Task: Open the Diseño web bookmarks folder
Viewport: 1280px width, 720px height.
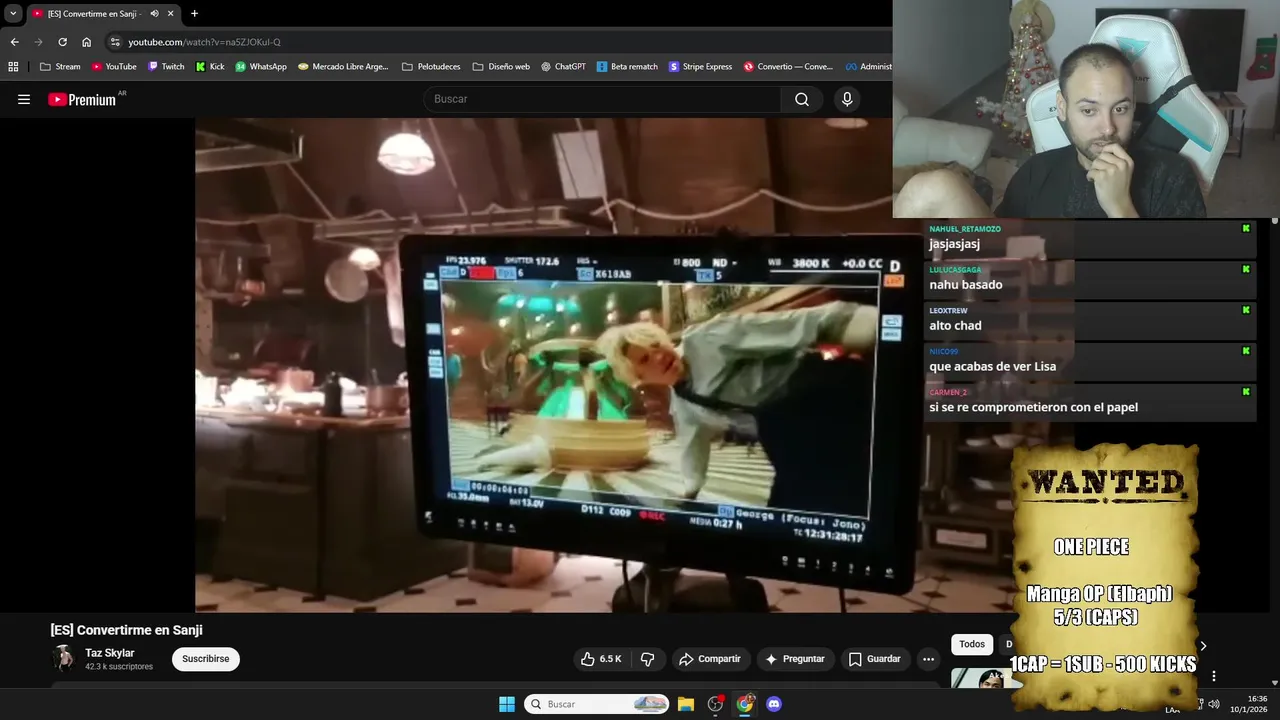Action: coord(501,67)
